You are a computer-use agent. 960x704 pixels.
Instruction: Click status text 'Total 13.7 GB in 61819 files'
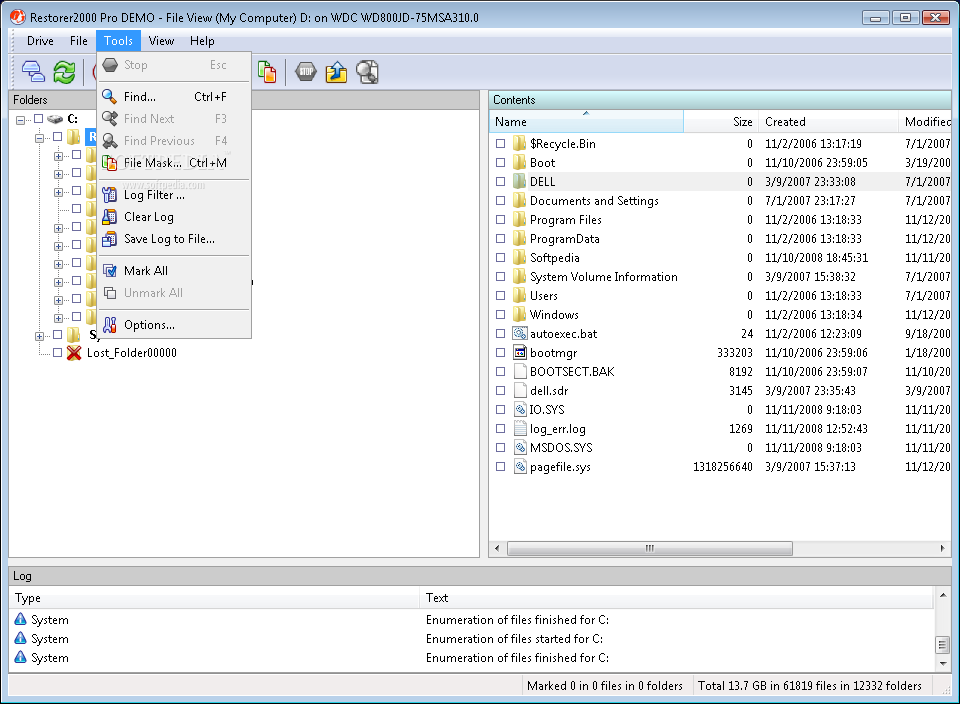click(x=809, y=686)
